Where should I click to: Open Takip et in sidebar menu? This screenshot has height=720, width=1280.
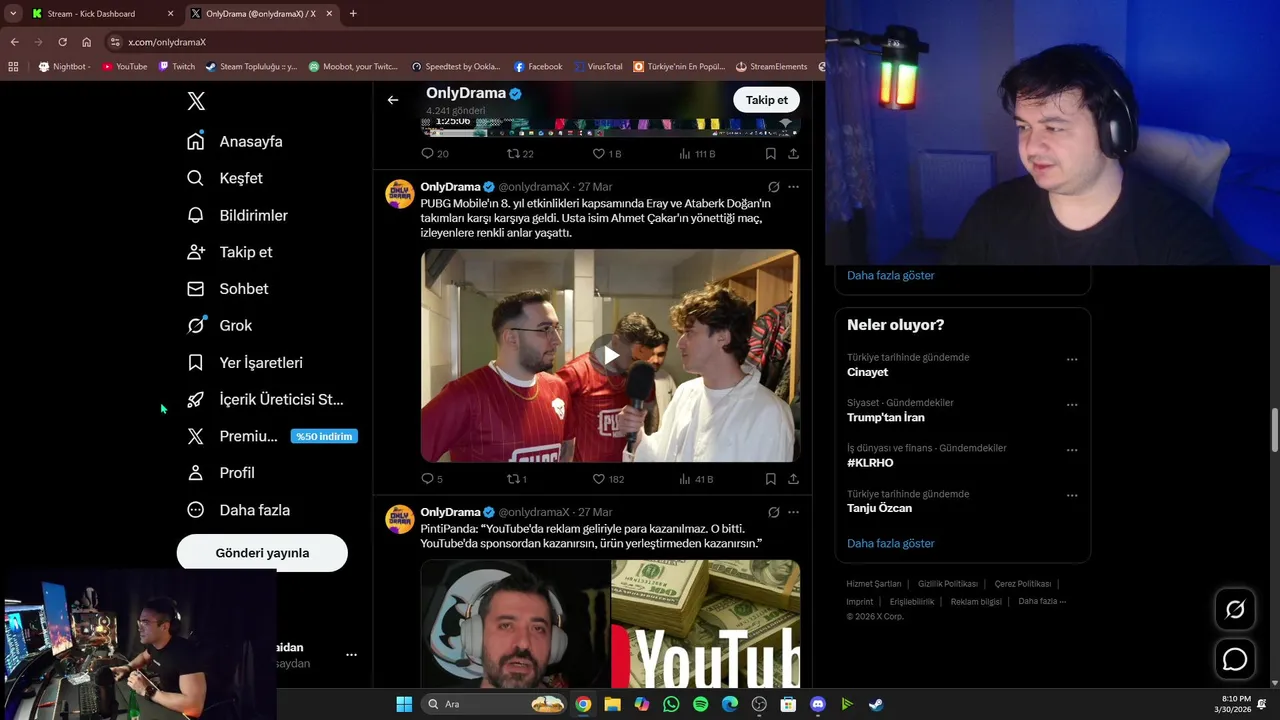coord(230,252)
